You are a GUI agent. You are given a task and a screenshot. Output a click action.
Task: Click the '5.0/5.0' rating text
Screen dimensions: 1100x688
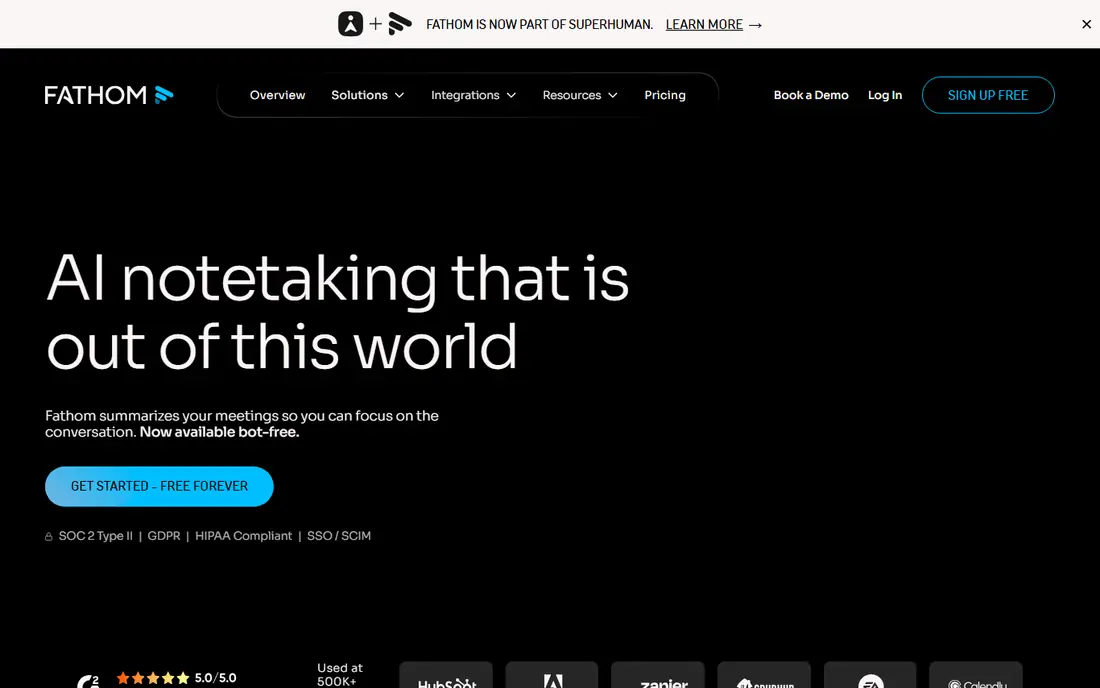215,677
